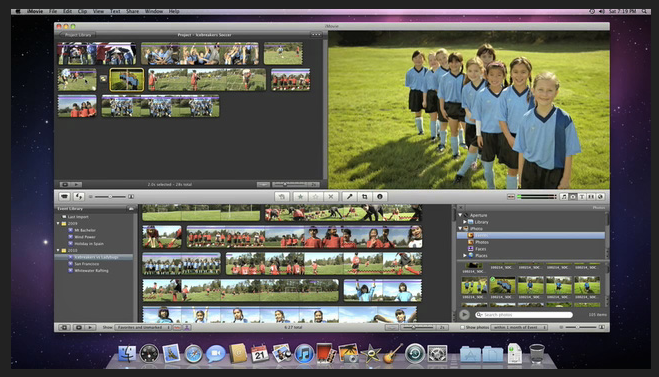This screenshot has width=659, height=377.
Task: Open Finder from the Dock
Action: coord(127,353)
